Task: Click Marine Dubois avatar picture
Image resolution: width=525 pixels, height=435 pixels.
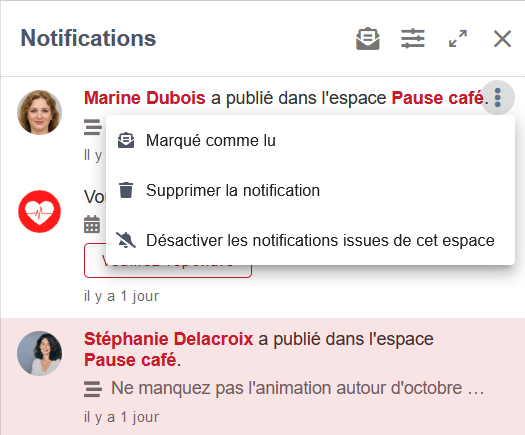Action: [40, 112]
